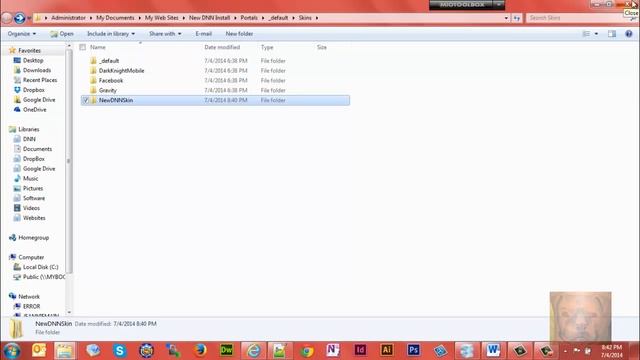Open Internet Explorer in the taskbar
Image resolution: width=640 pixels, height=360 pixels.
pos(253,351)
